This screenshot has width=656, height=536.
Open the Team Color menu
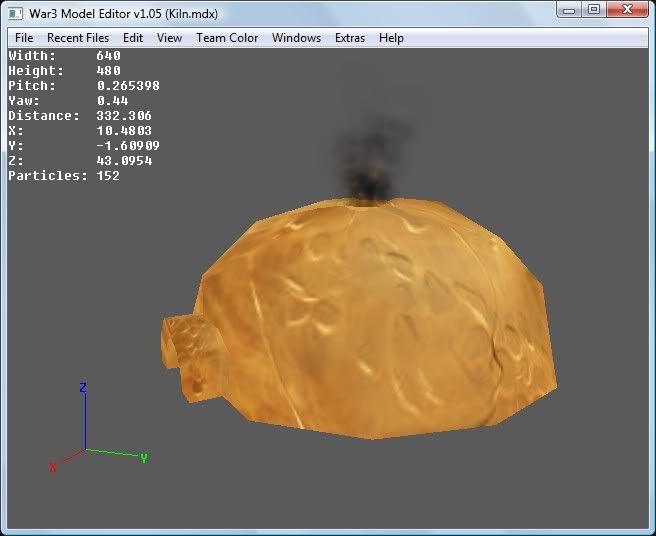coord(227,38)
